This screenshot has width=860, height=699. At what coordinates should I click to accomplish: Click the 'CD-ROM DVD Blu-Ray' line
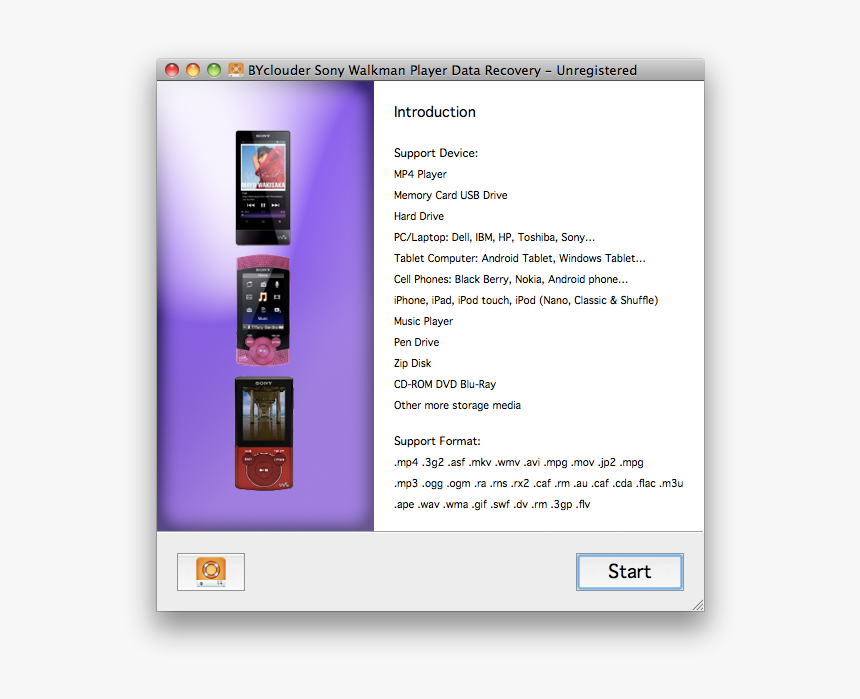pos(444,384)
